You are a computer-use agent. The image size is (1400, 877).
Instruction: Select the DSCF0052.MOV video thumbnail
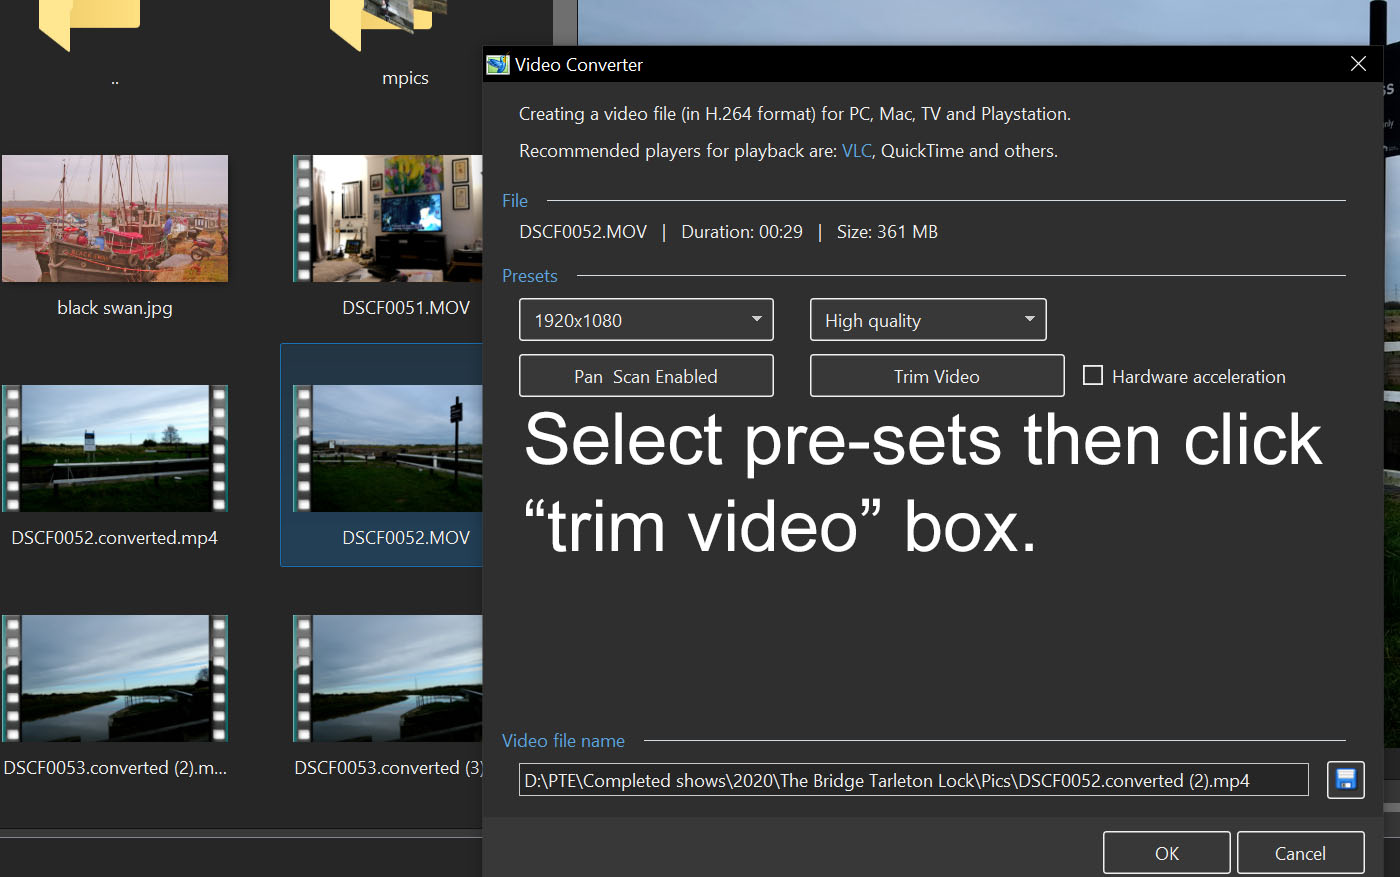pyautogui.click(x=390, y=449)
